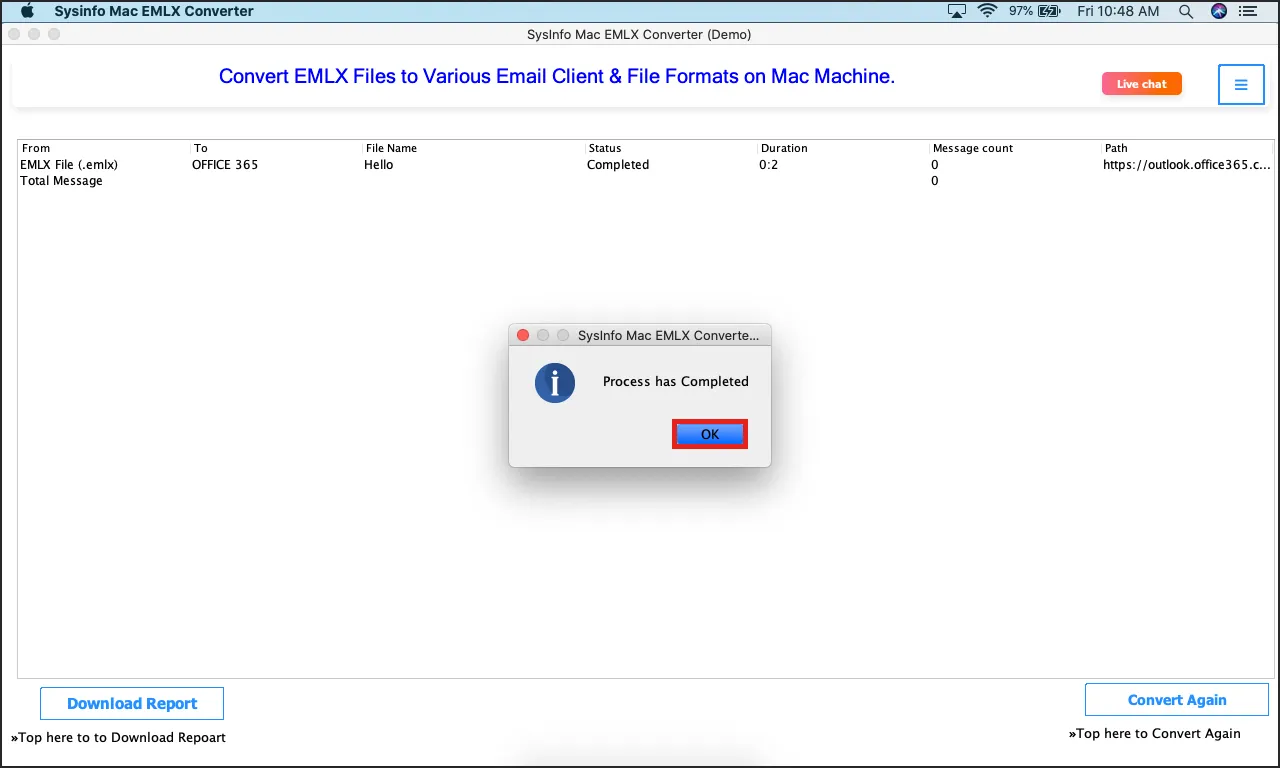Download the conversion report

(132, 703)
